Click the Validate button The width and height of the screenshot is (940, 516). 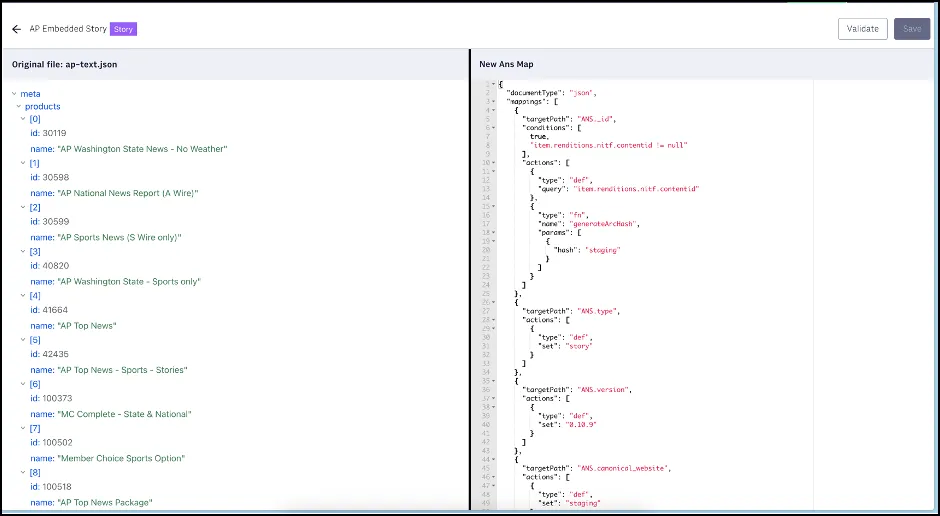(863, 29)
